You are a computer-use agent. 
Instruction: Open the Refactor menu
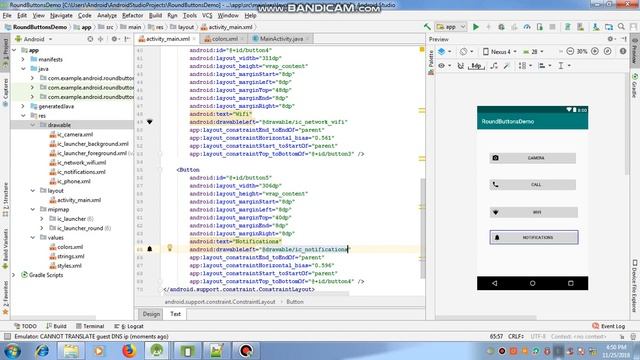(x=133, y=16)
